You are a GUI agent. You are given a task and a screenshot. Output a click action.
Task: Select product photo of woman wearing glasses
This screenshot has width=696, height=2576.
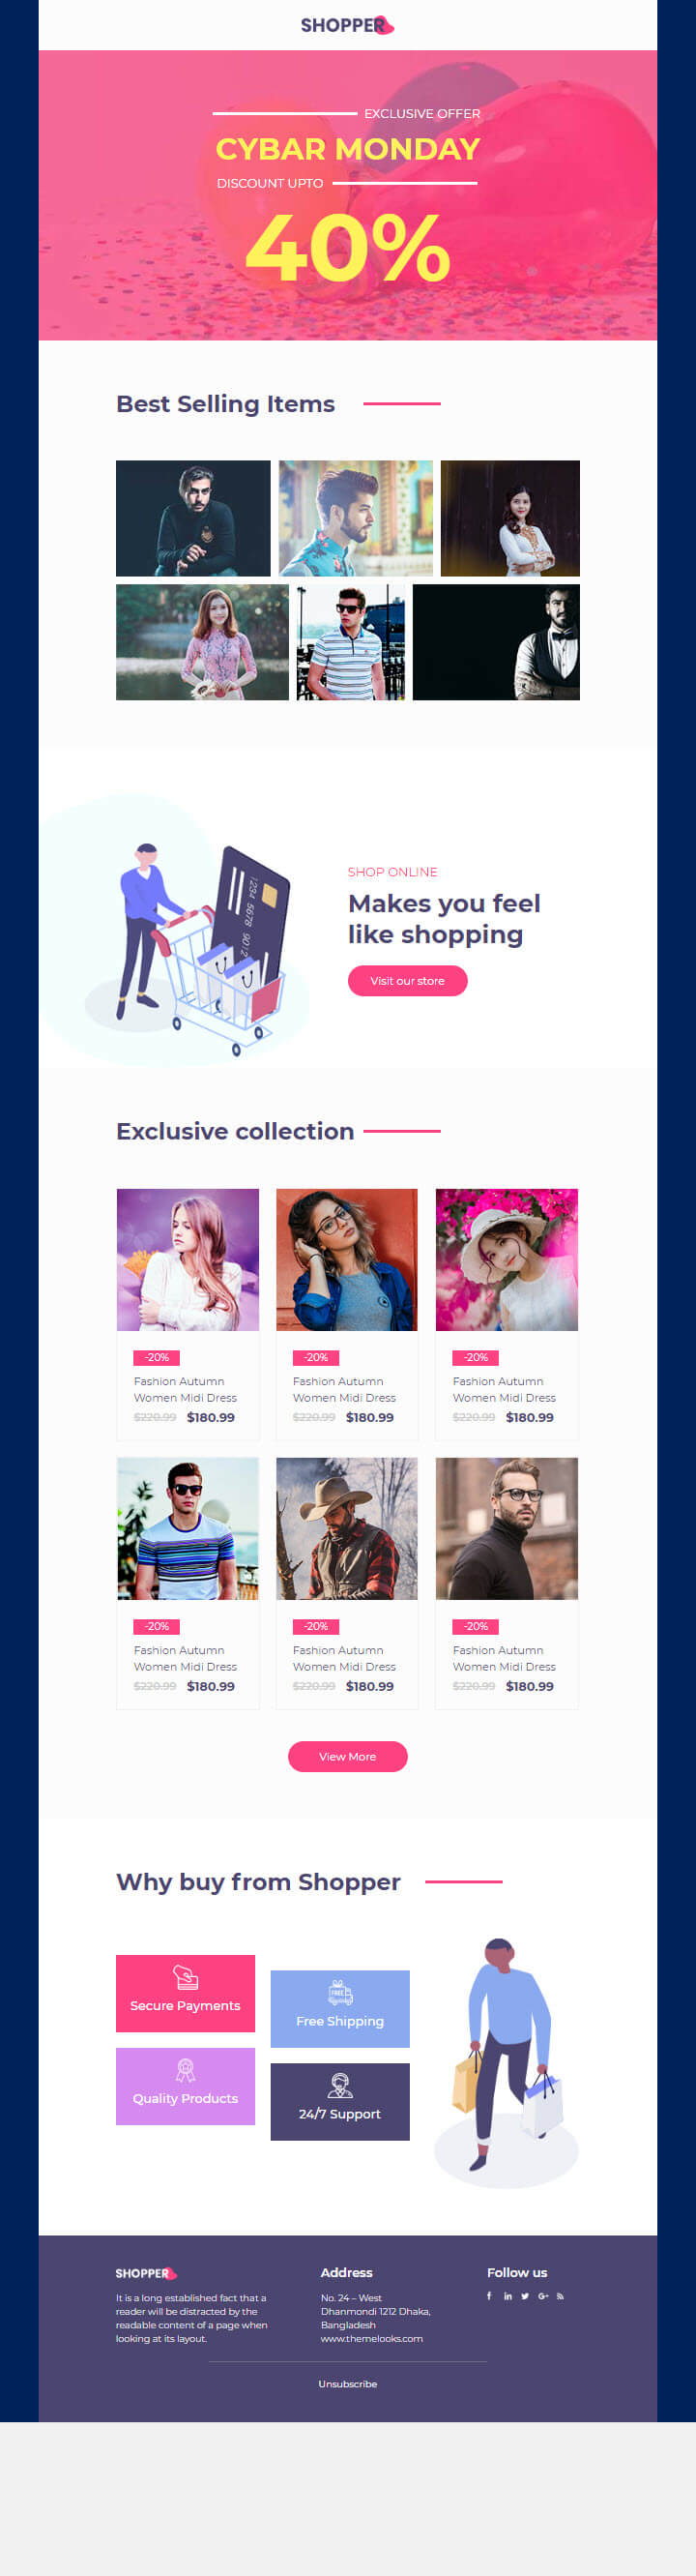coord(347,1260)
